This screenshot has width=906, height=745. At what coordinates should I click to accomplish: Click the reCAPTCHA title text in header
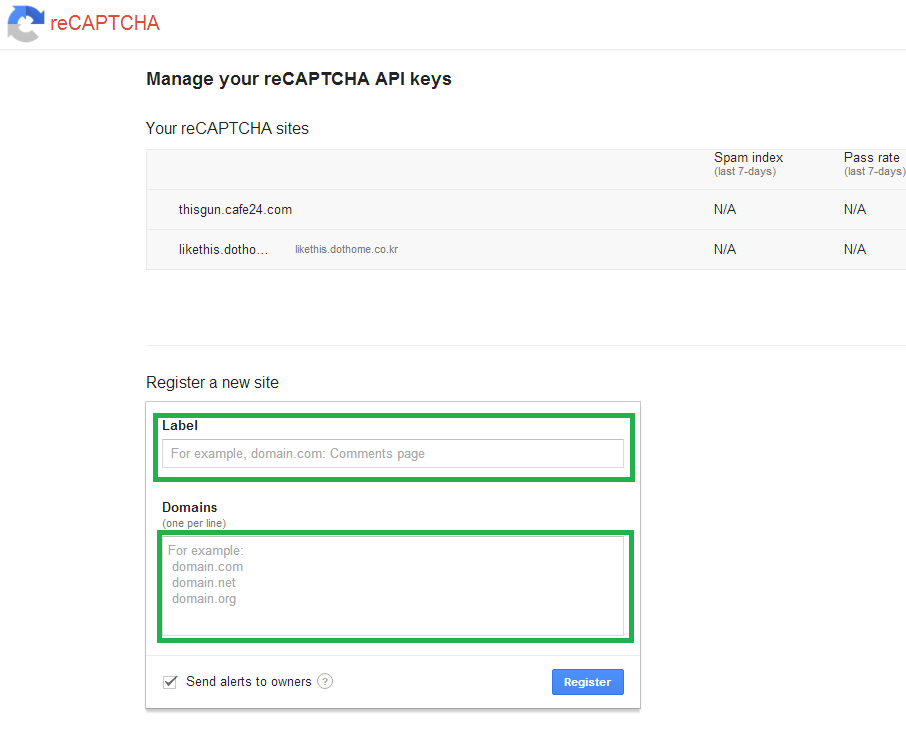pyautogui.click(x=105, y=24)
